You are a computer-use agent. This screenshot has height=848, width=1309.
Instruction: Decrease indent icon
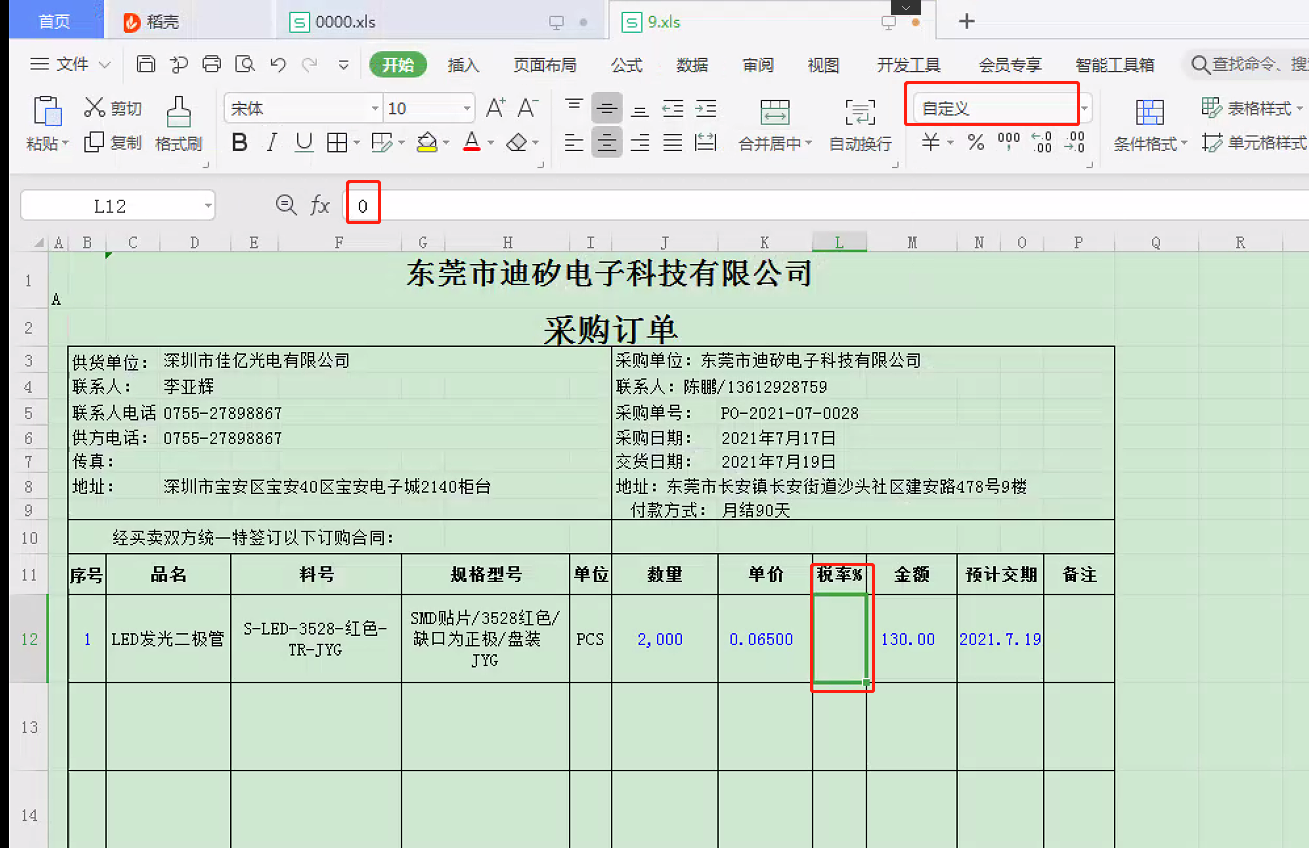673,109
